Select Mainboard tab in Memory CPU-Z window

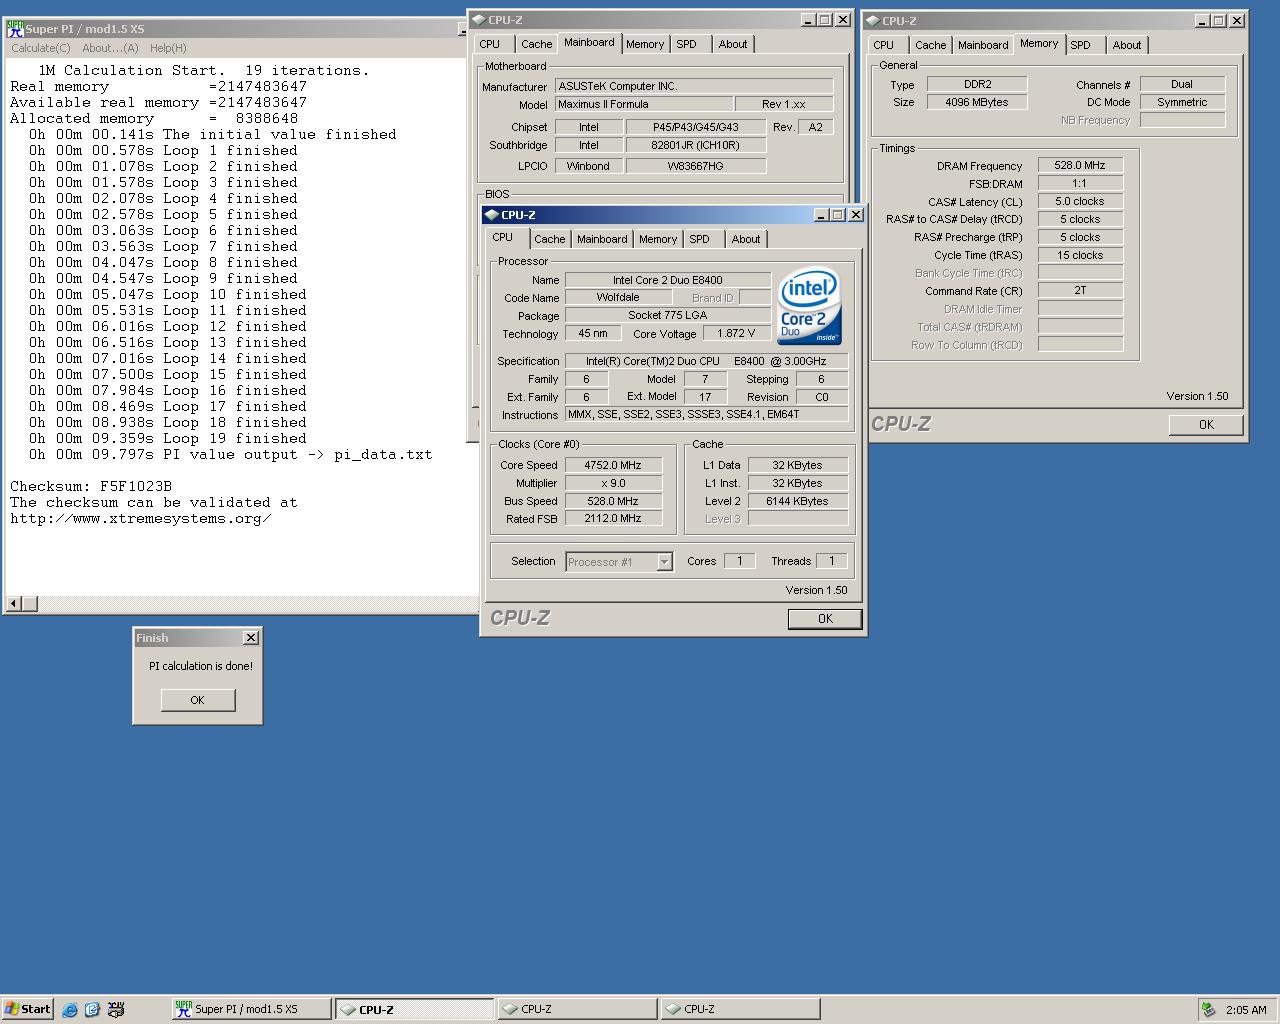[983, 45]
